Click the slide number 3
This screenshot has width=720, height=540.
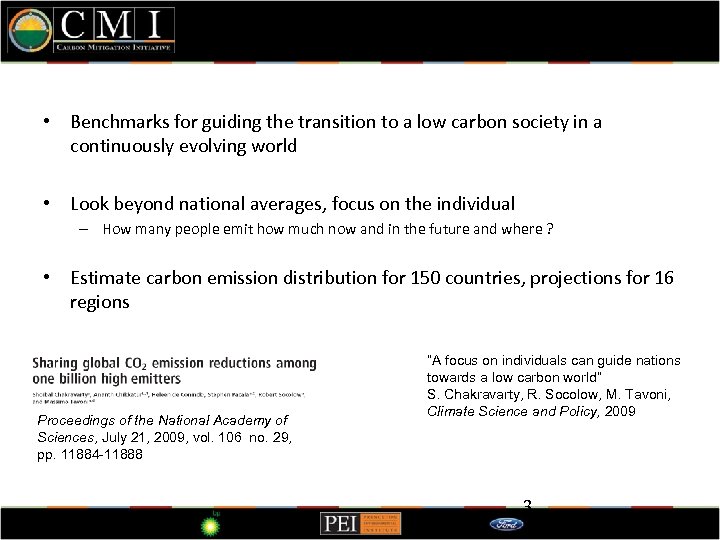coord(527,505)
